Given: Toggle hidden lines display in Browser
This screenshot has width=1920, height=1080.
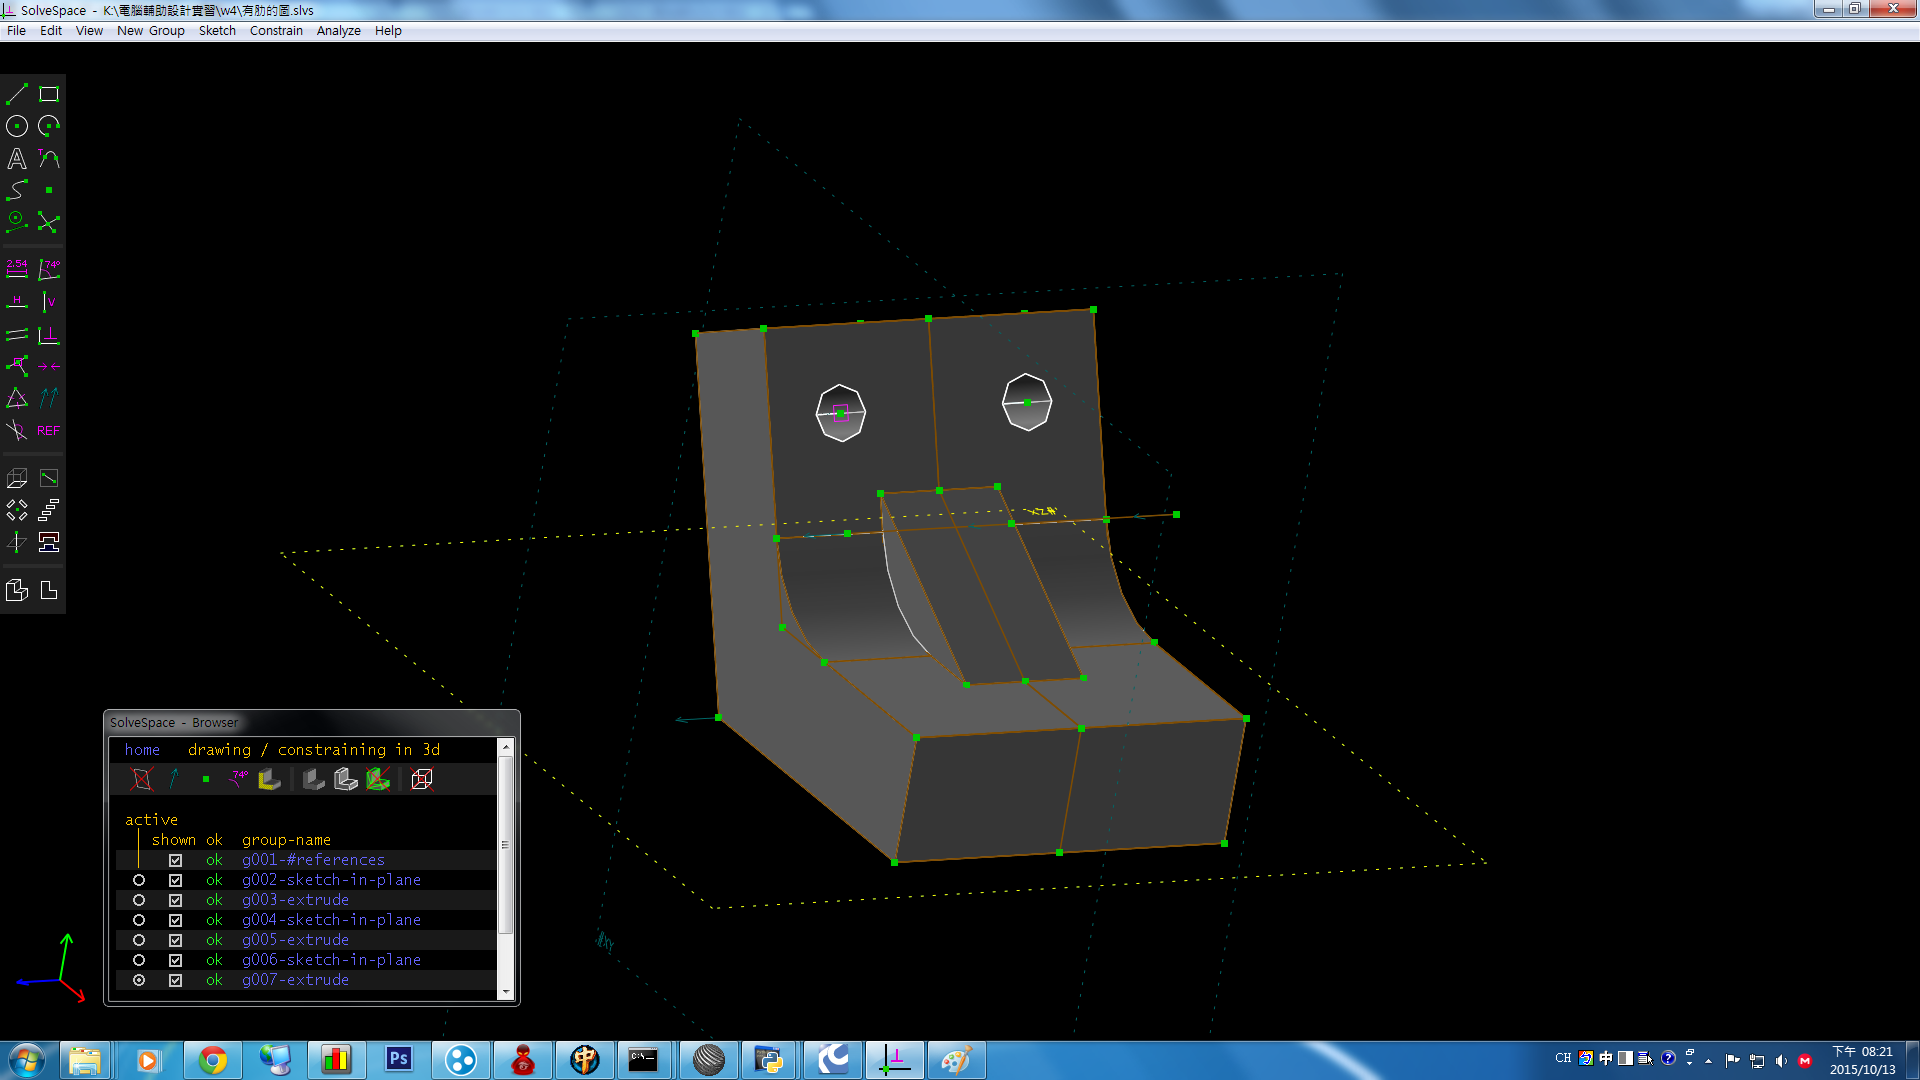Looking at the screenshot, I should point(422,779).
